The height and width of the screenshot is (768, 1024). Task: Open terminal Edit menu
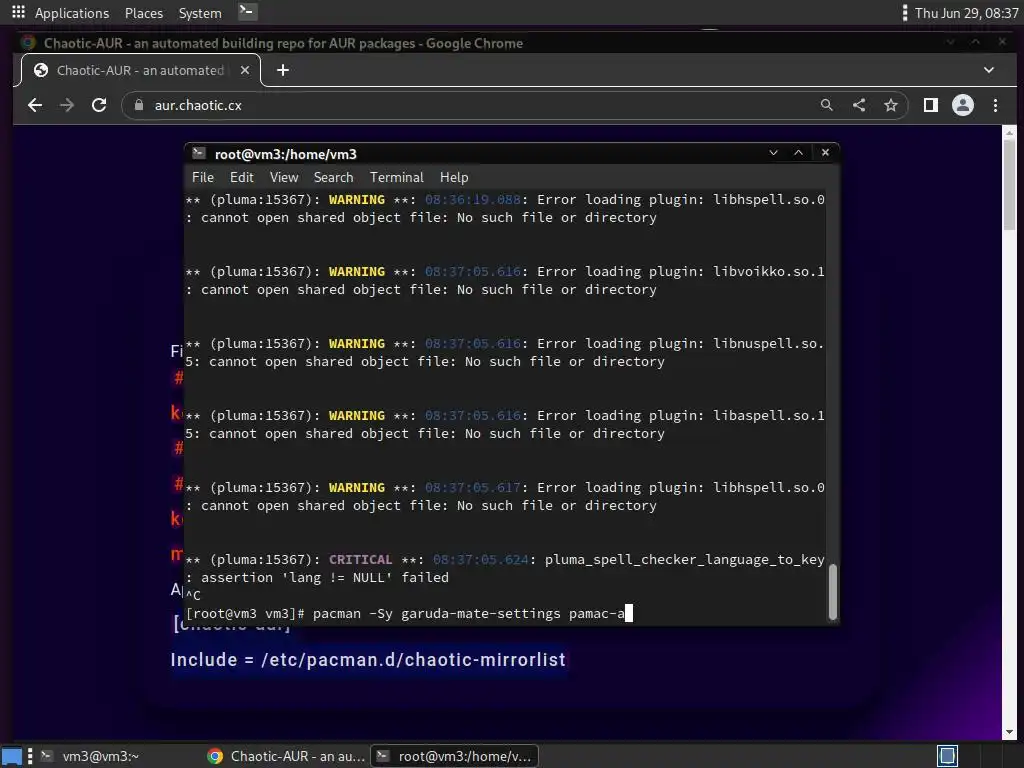[241, 178]
